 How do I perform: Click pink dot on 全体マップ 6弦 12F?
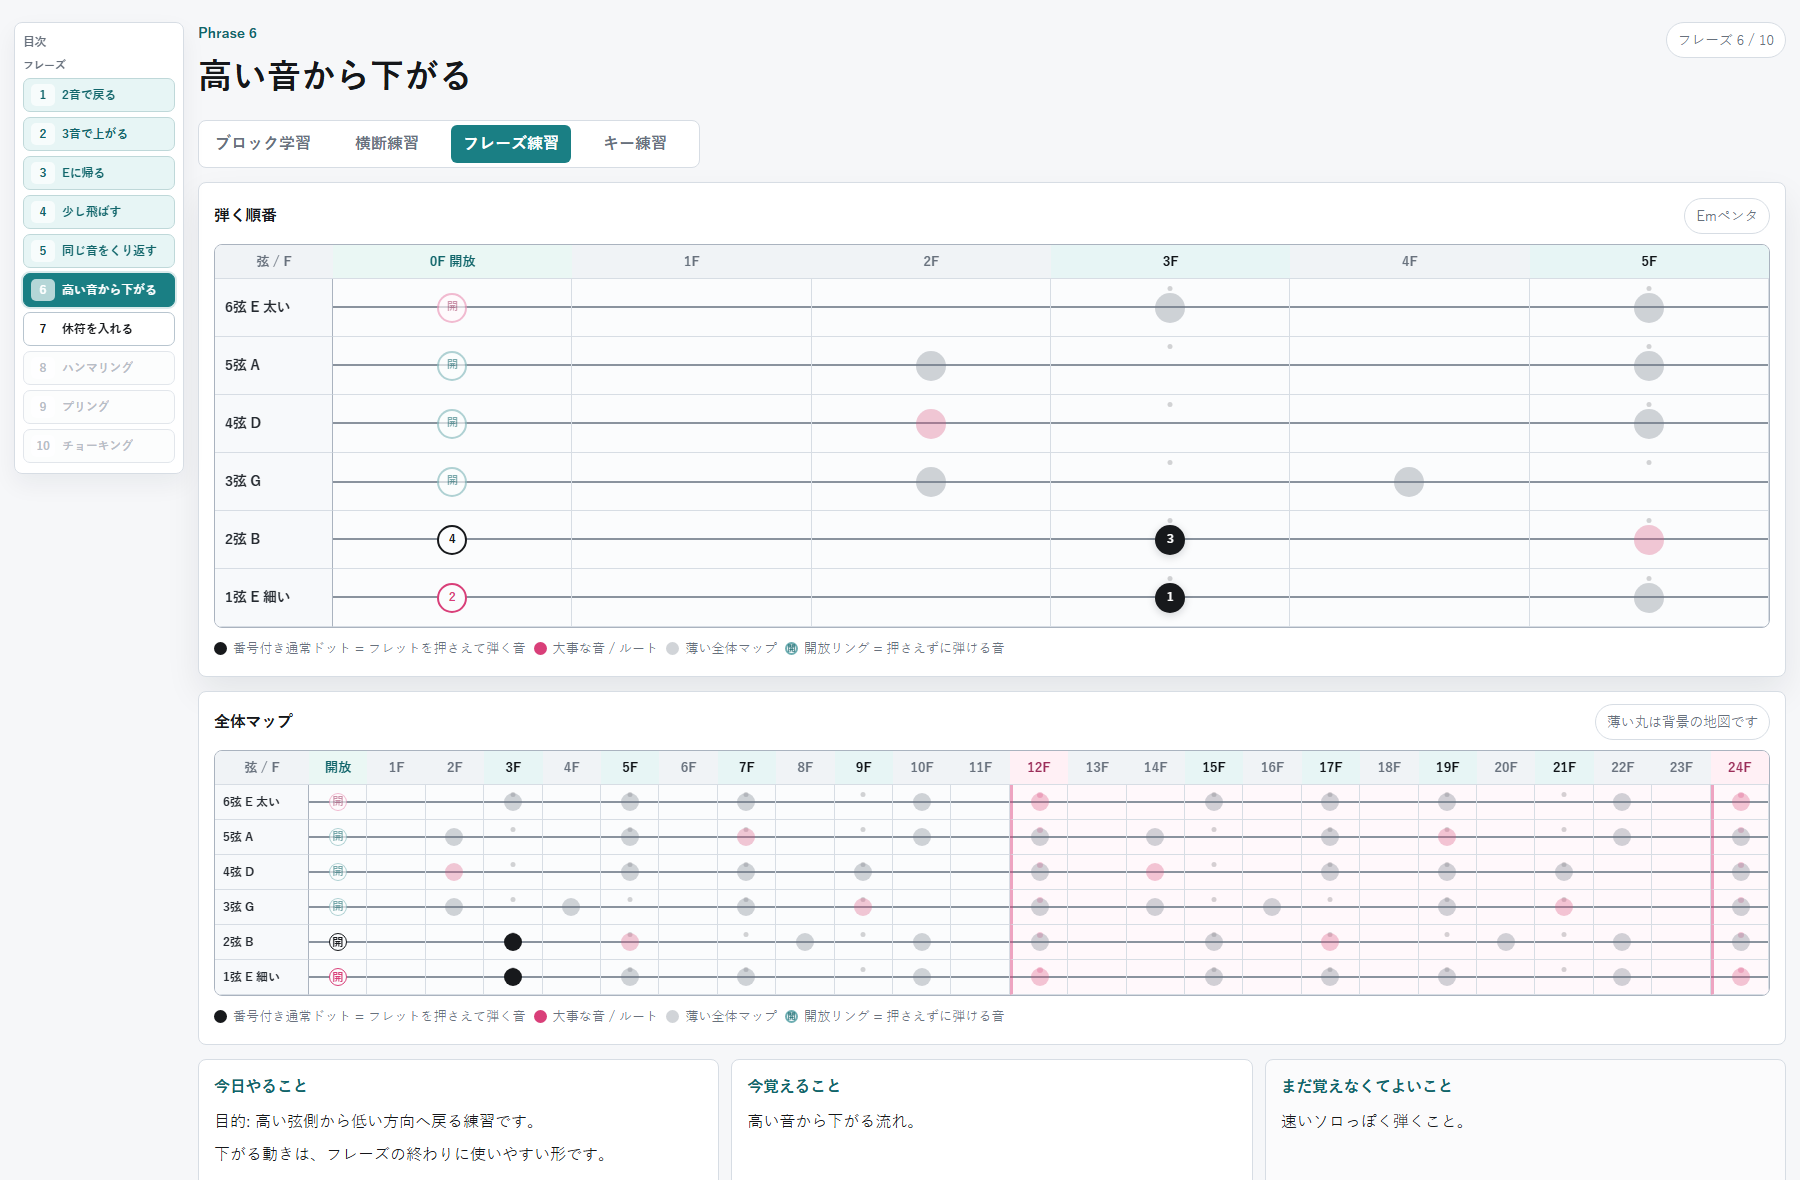tap(1040, 802)
